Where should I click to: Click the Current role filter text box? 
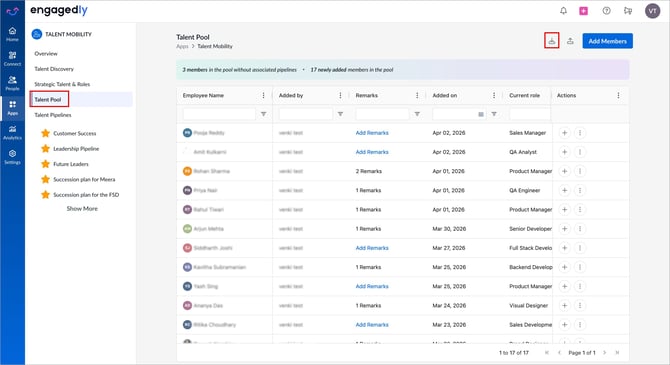[530, 114]
